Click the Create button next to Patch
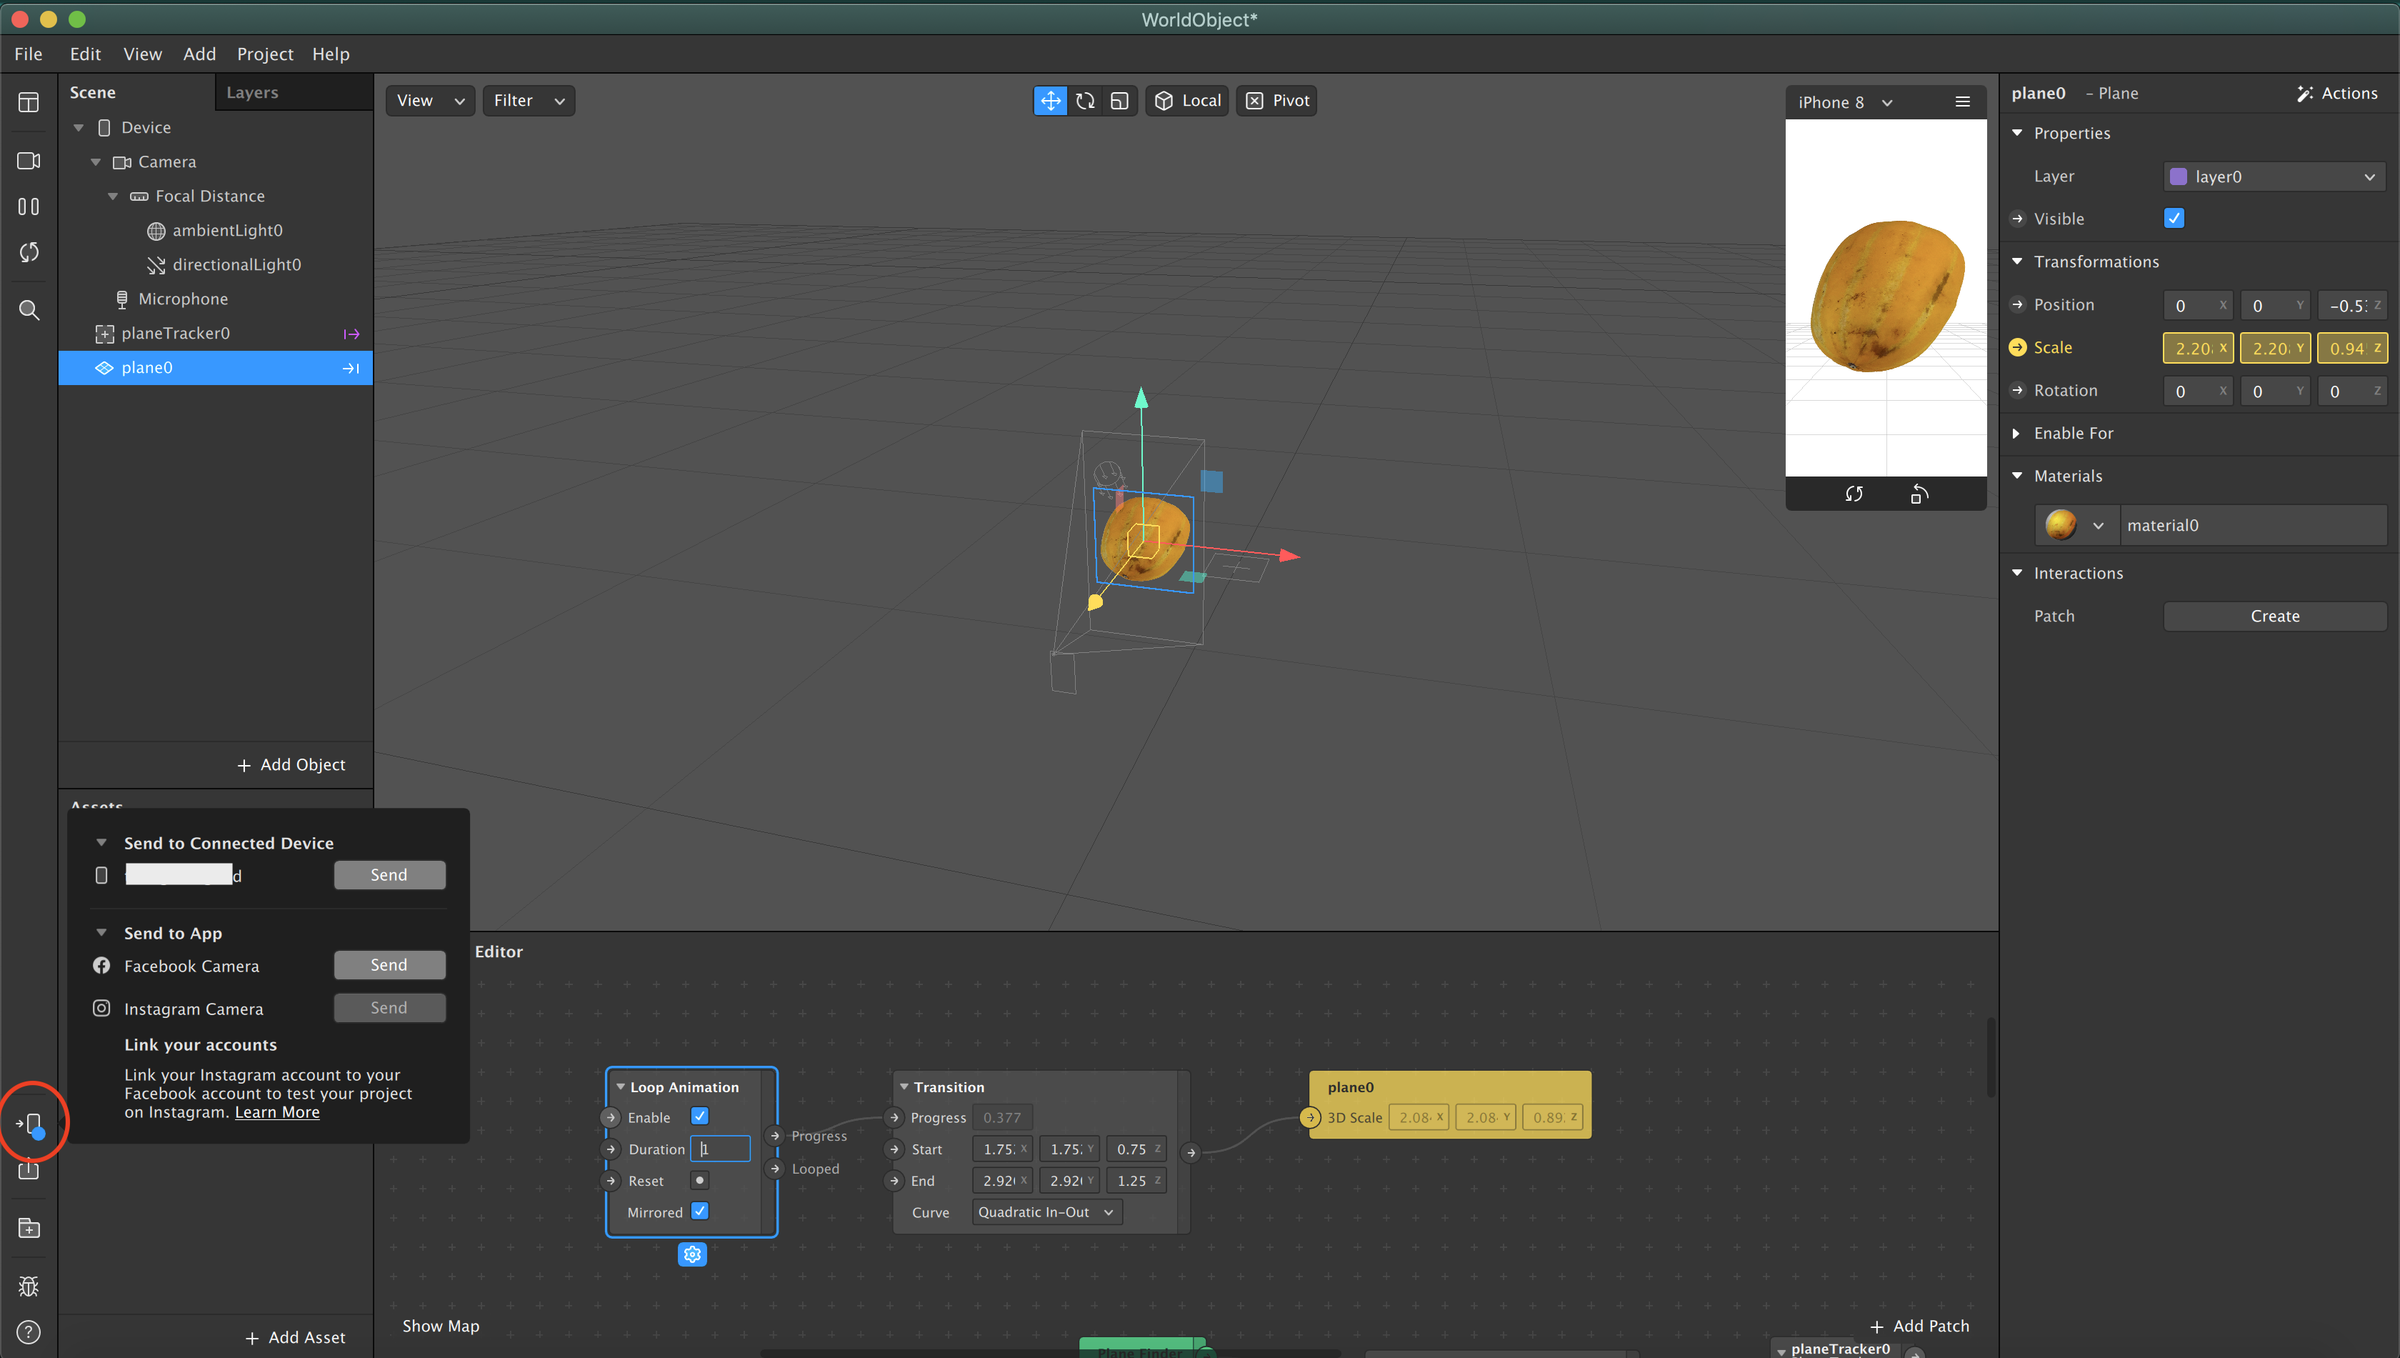Viewport: 2400px width, 1358px height. pos(2274,615)
